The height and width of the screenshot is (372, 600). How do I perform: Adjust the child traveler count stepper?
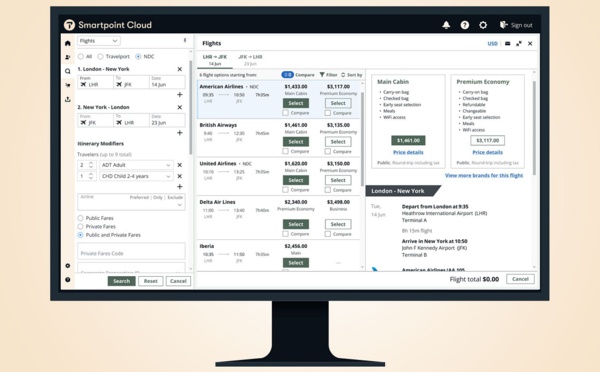tap(91, 176)
